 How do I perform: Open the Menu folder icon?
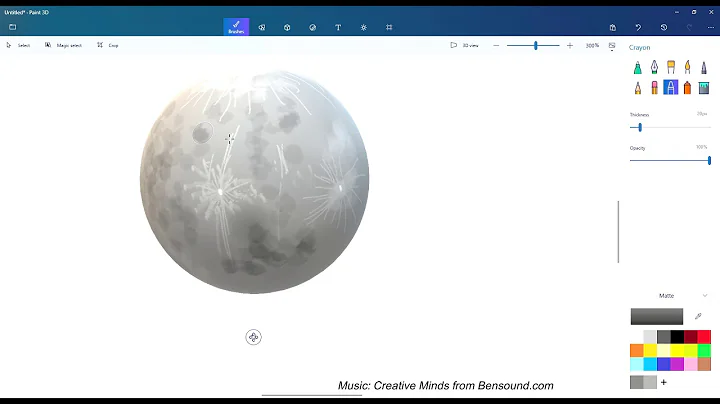(x=12, y=27)
